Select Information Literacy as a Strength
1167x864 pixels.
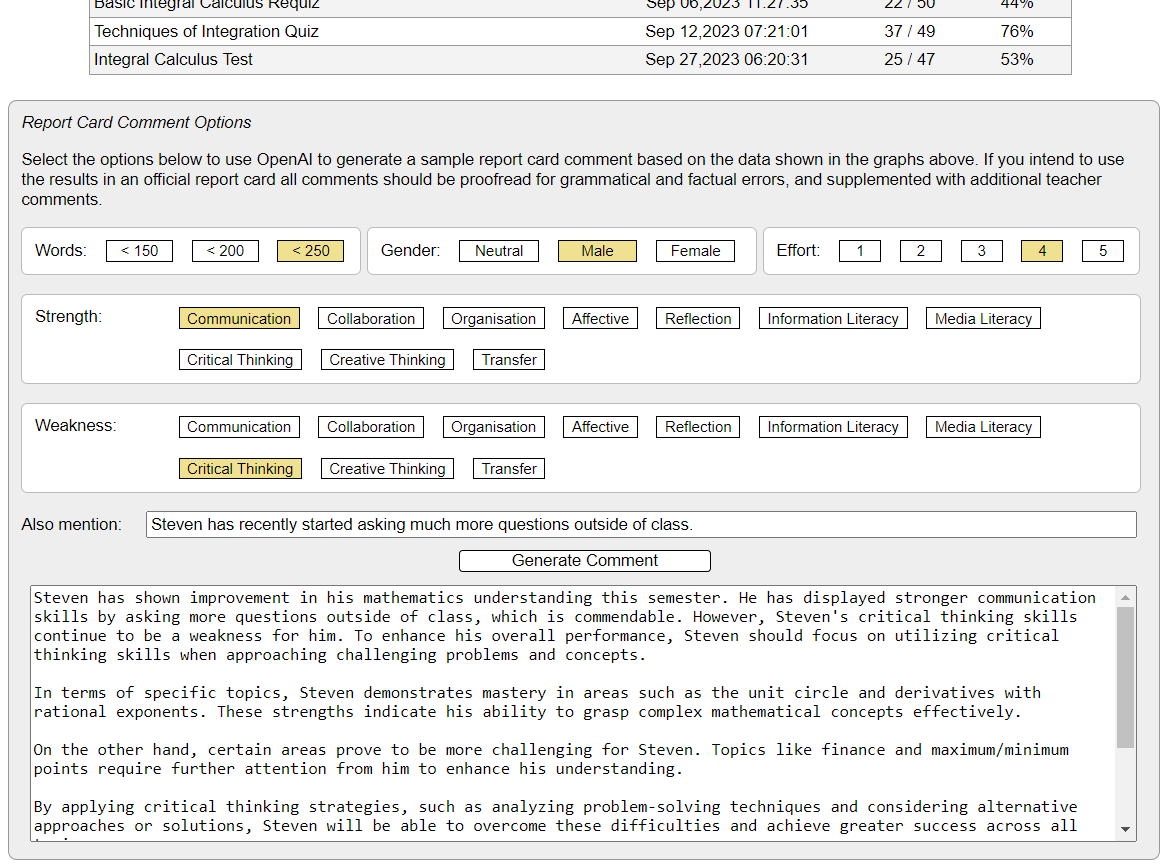pyautogui.click(x=833, y=319)
